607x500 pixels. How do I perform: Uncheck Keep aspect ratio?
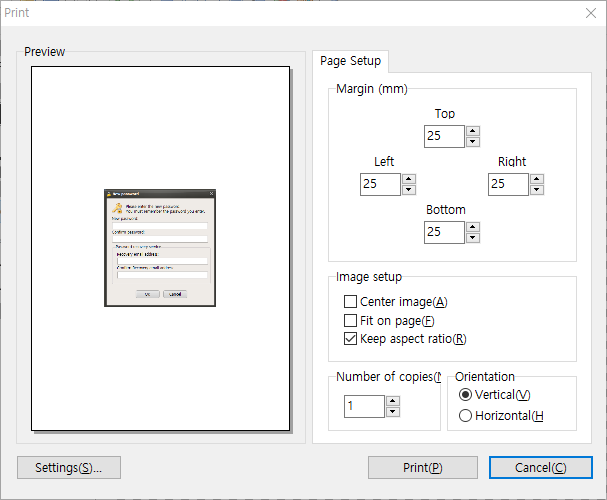350,339
